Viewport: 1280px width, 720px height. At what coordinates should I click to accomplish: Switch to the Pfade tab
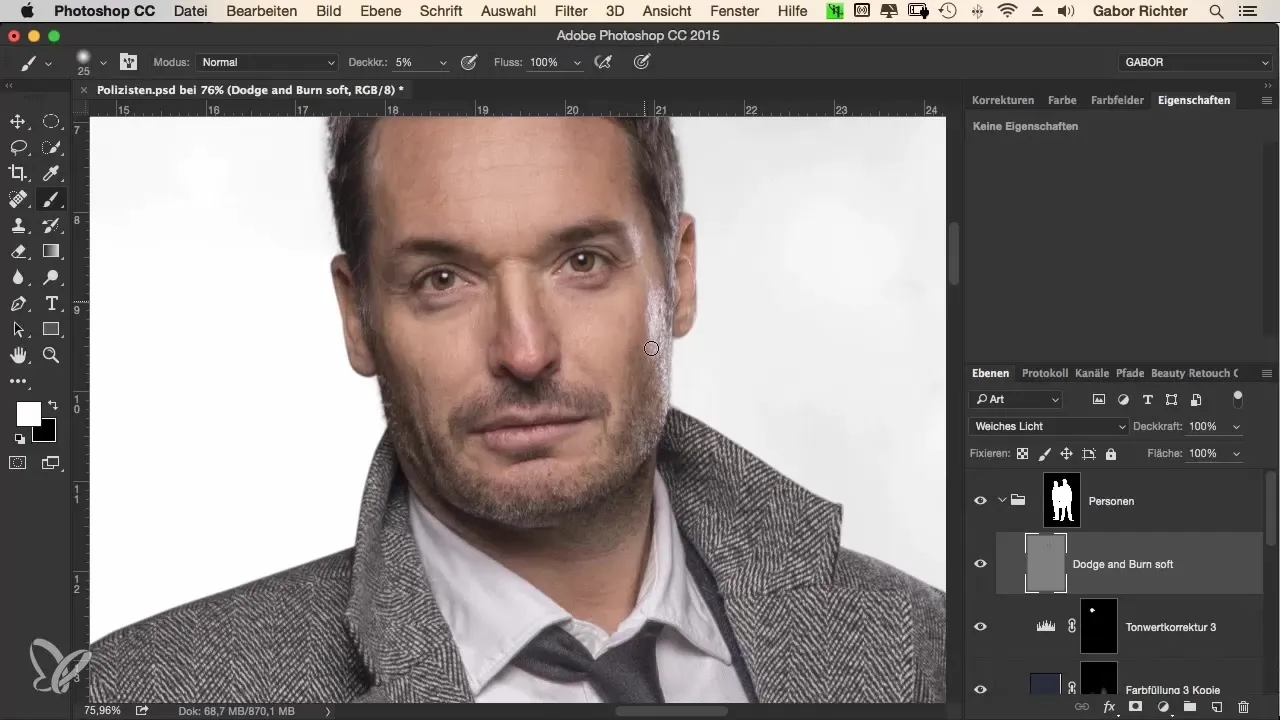click(x=1130, y=373)
